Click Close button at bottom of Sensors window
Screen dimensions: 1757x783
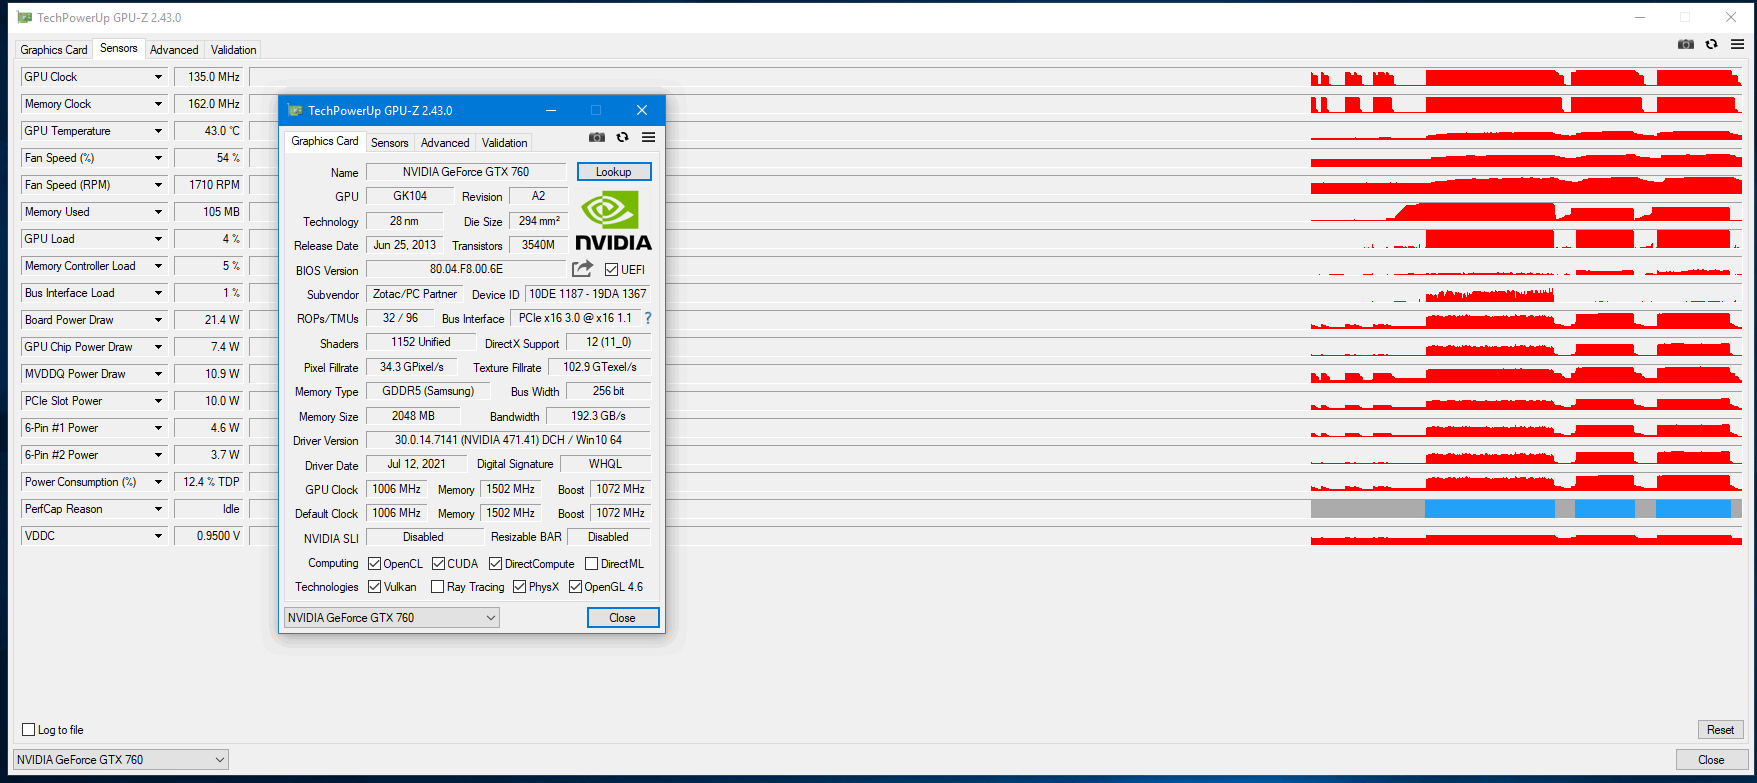pos(1711,760)
